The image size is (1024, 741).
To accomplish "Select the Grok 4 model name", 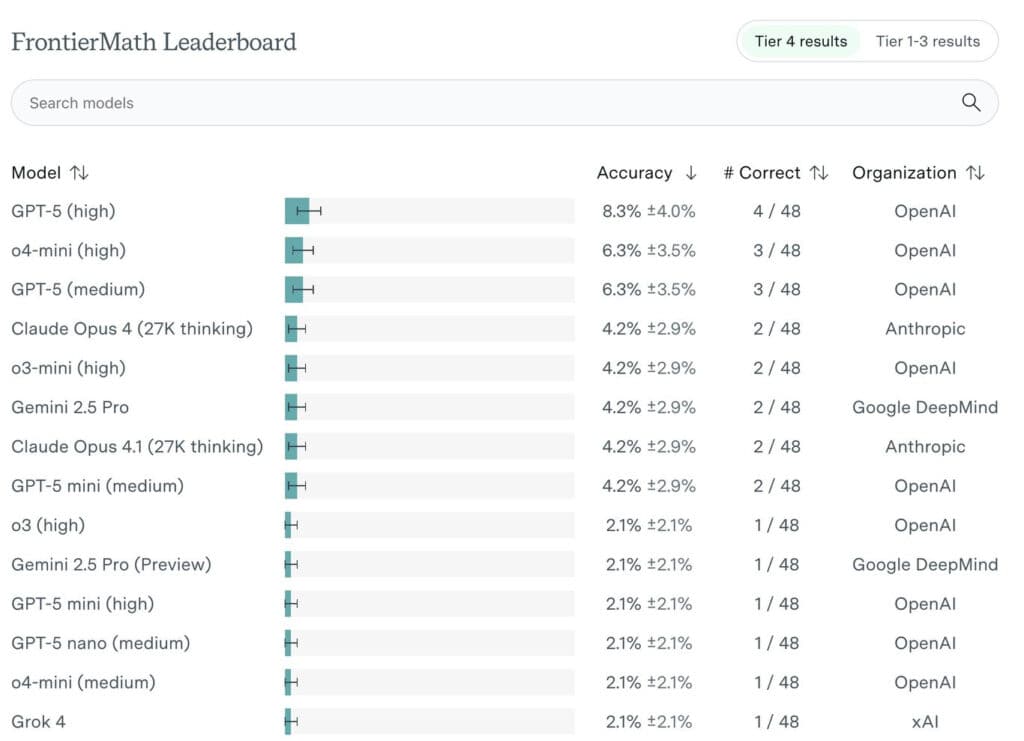I will (x=38, y=721).
